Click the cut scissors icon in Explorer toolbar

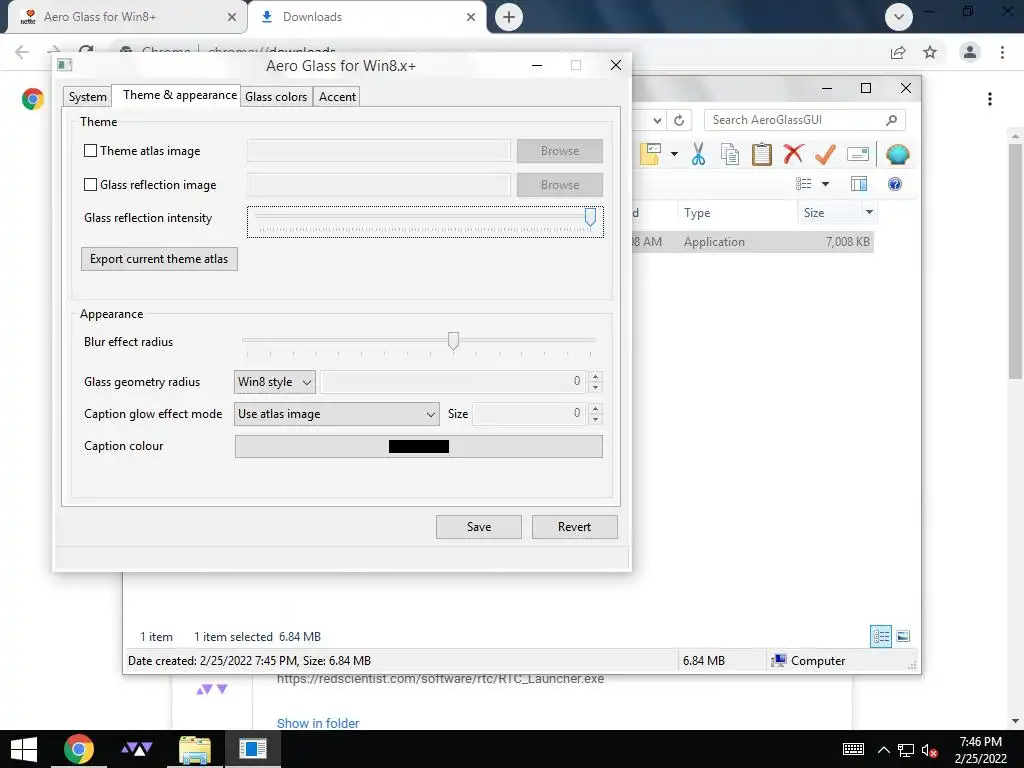pyautogui.click(x=698, y=155)
